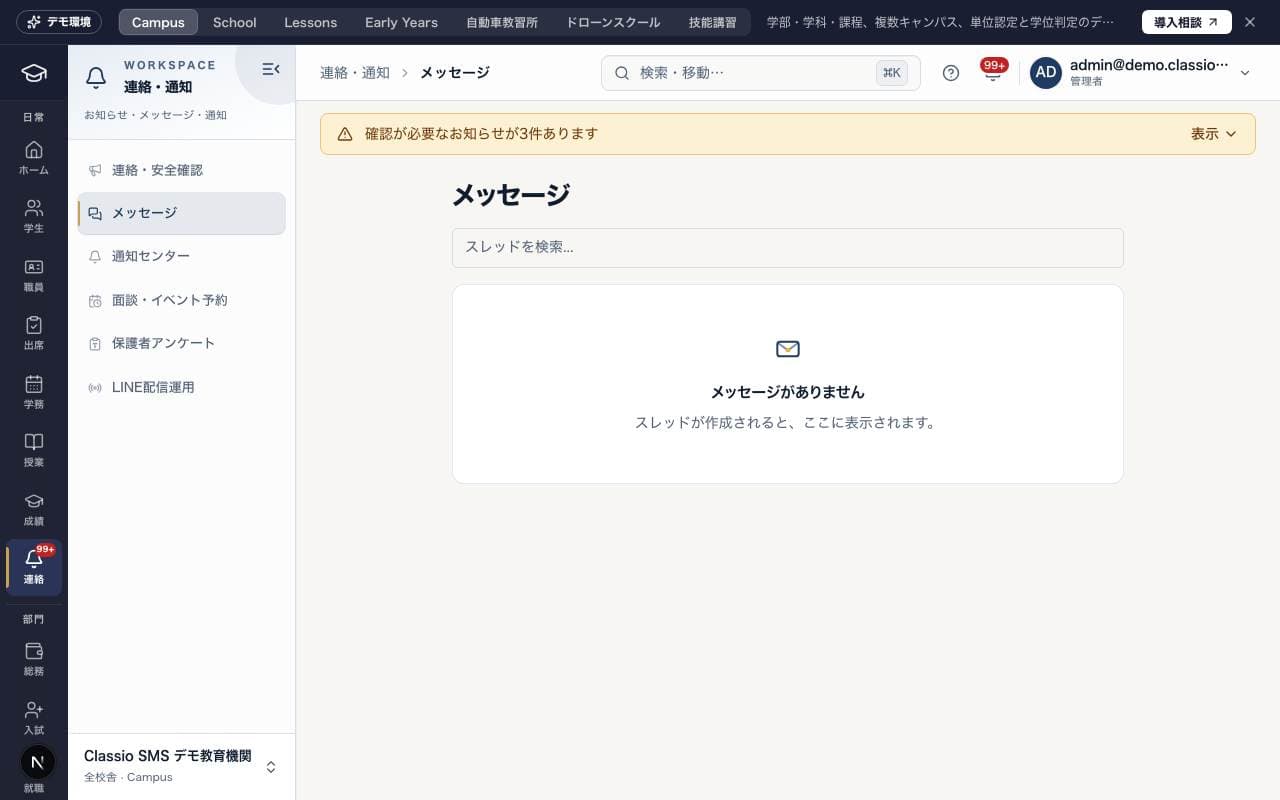Open 連絡・安全確認 menu item
1280x800 pixels.
pyautogui.click(x=181, y=170)
